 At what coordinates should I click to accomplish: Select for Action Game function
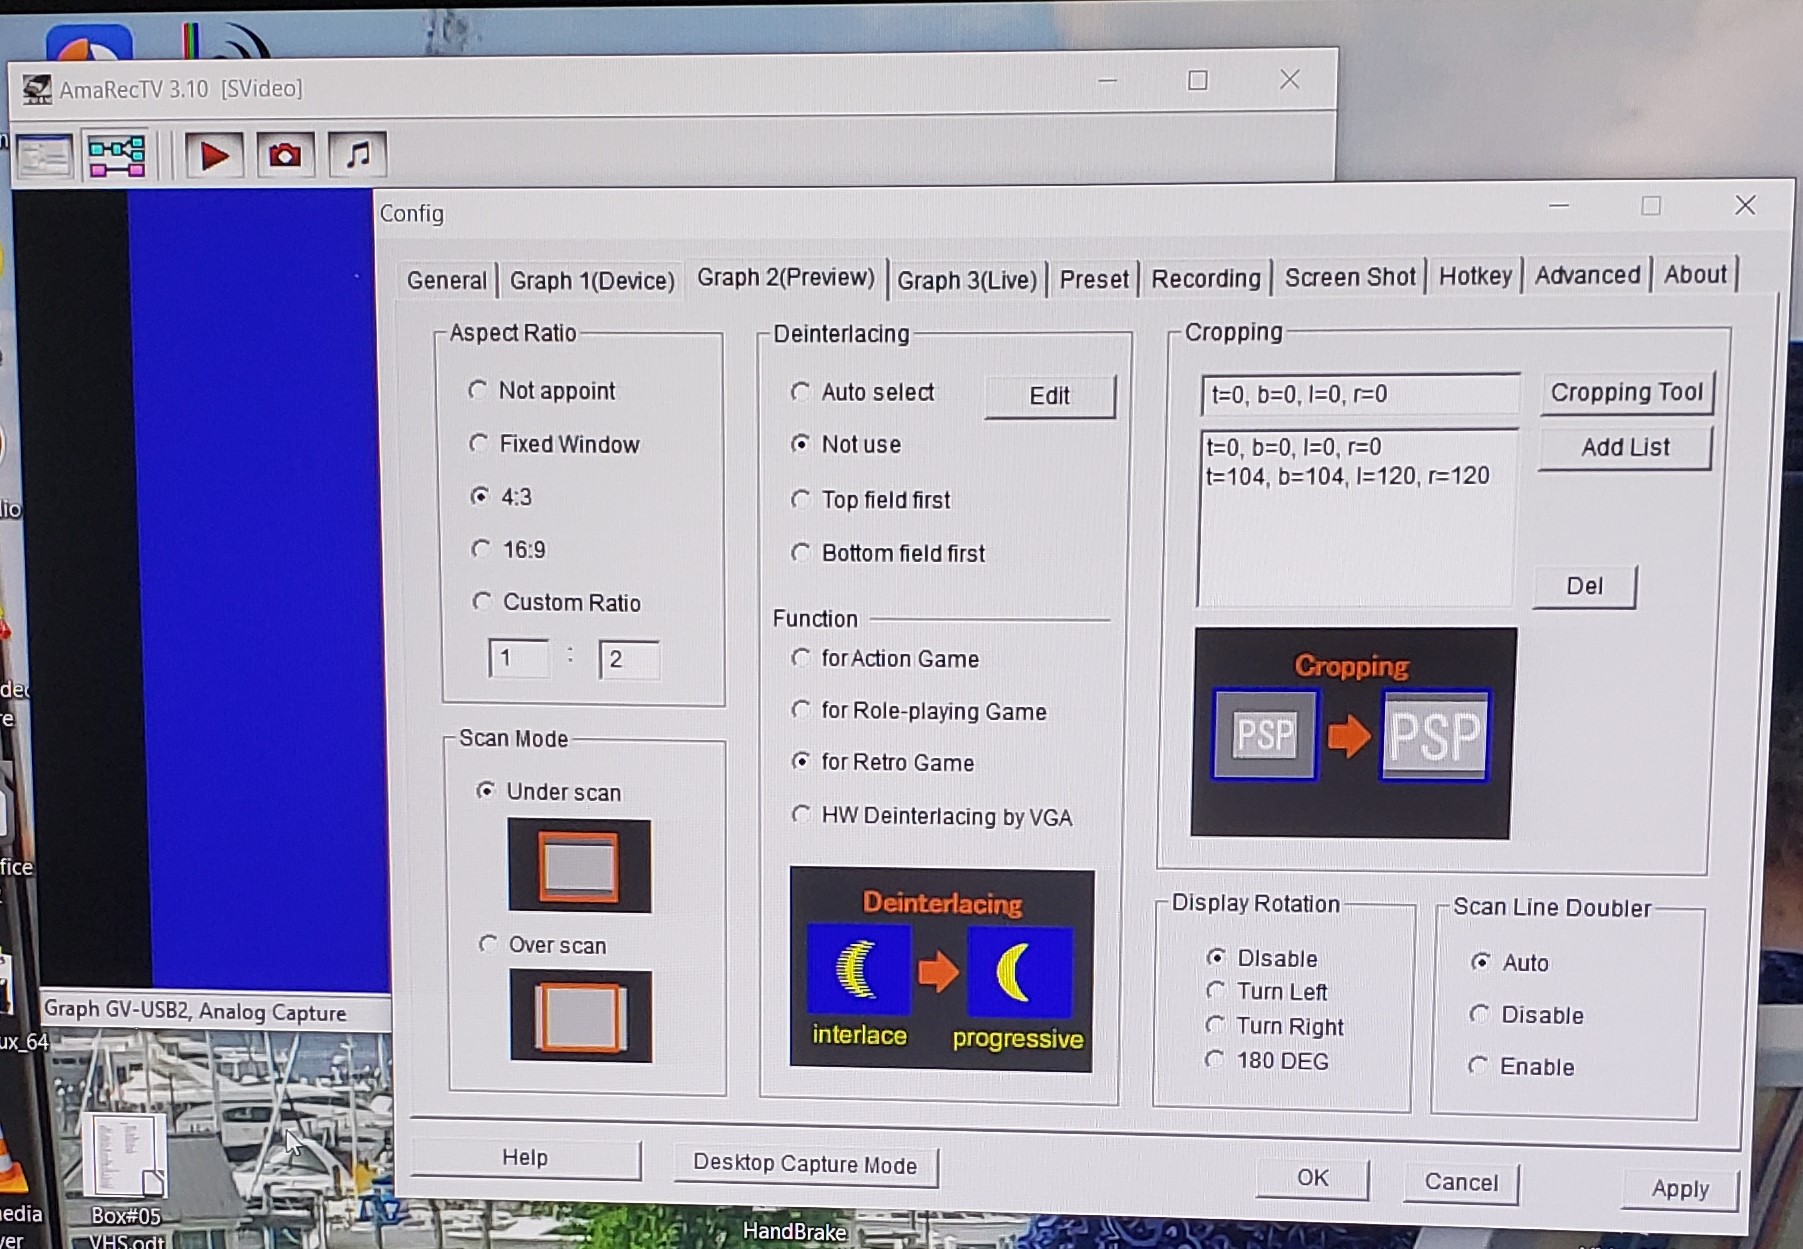pyautogui.click(x=885, y=658)
